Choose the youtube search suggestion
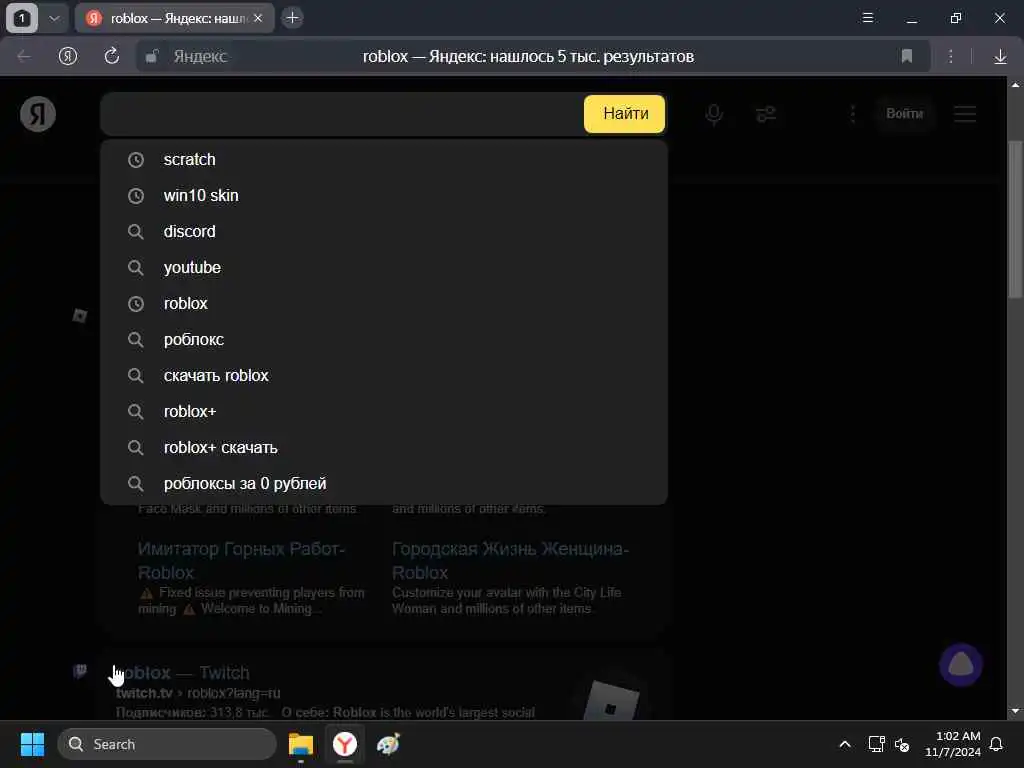 tap(384, 267)
